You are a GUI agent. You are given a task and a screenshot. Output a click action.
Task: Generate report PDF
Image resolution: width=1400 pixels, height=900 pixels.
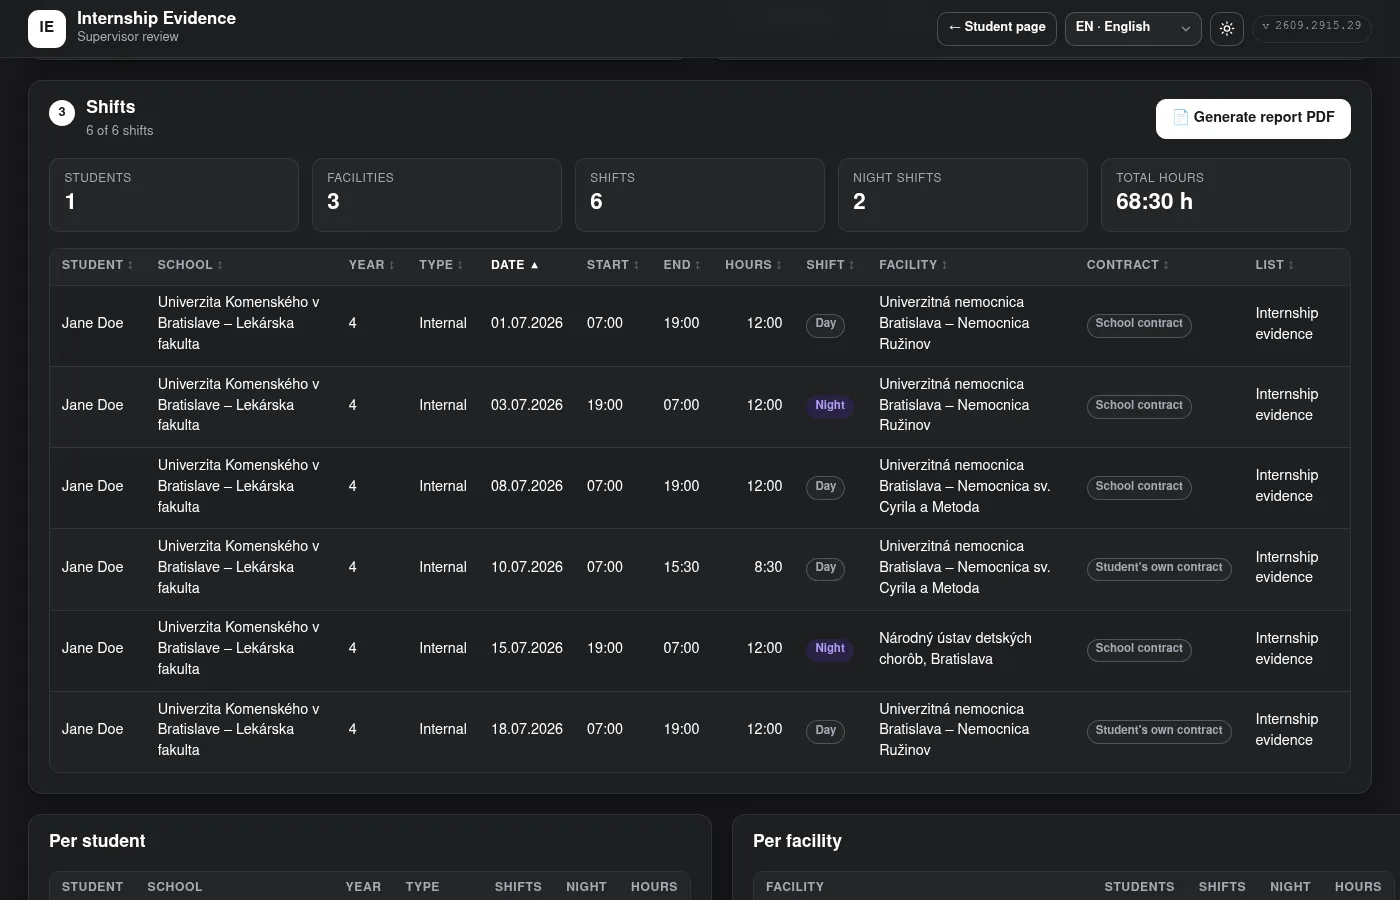coord(1253,118)
